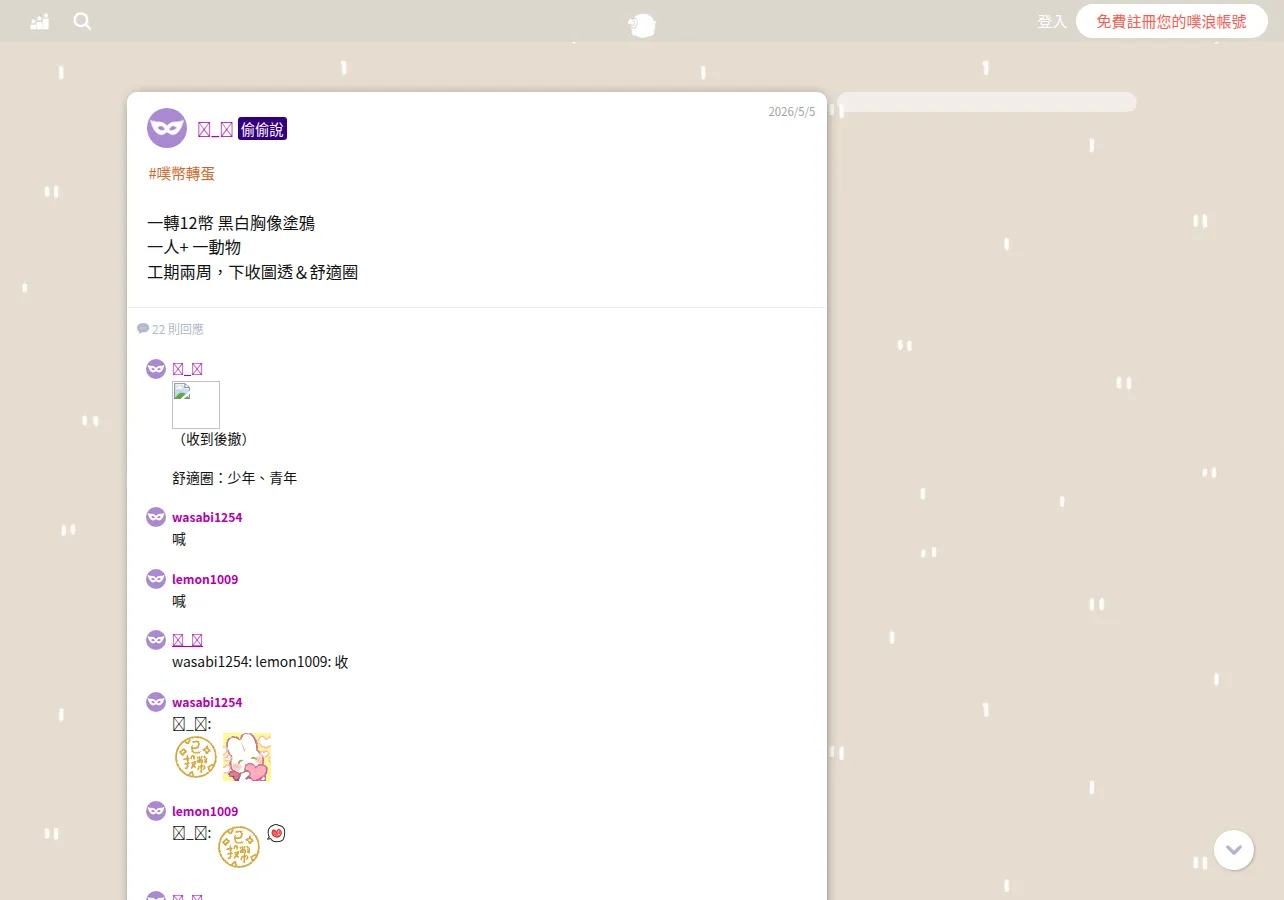Open wasabi1254's username above the rabbit sticker

coord(207,702)
